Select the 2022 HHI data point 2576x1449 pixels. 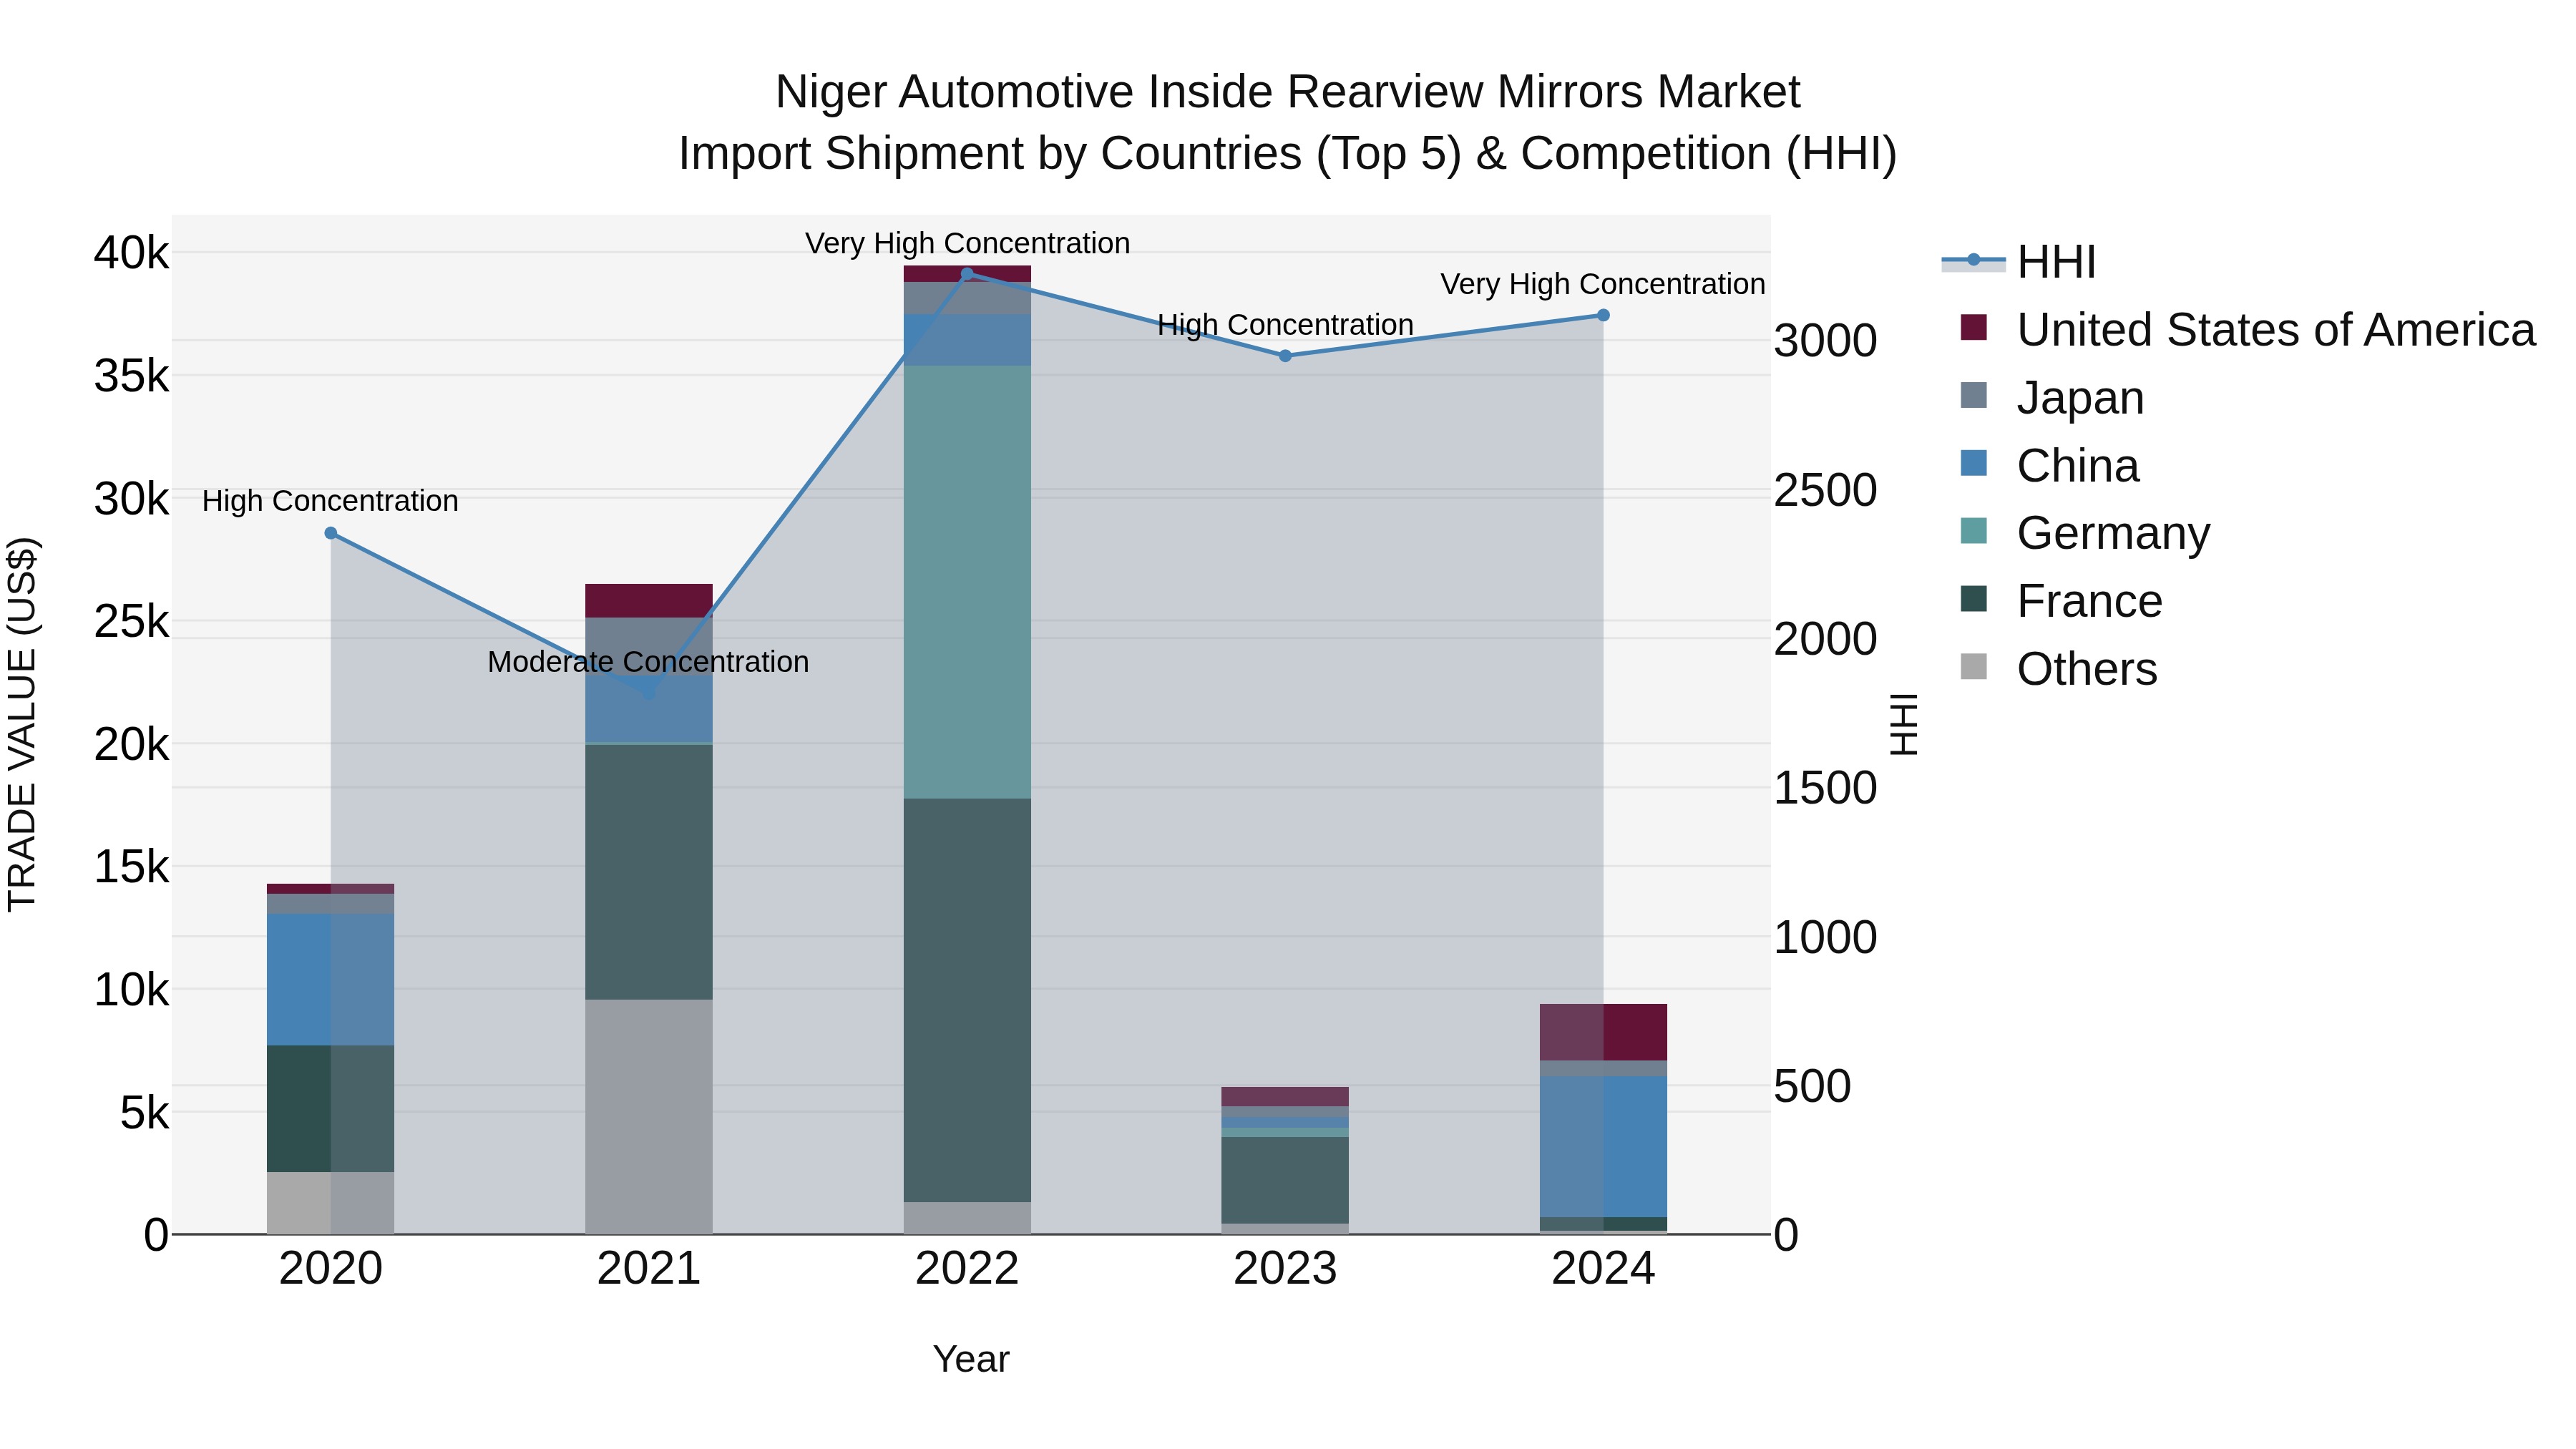click(x=967, y=274)
